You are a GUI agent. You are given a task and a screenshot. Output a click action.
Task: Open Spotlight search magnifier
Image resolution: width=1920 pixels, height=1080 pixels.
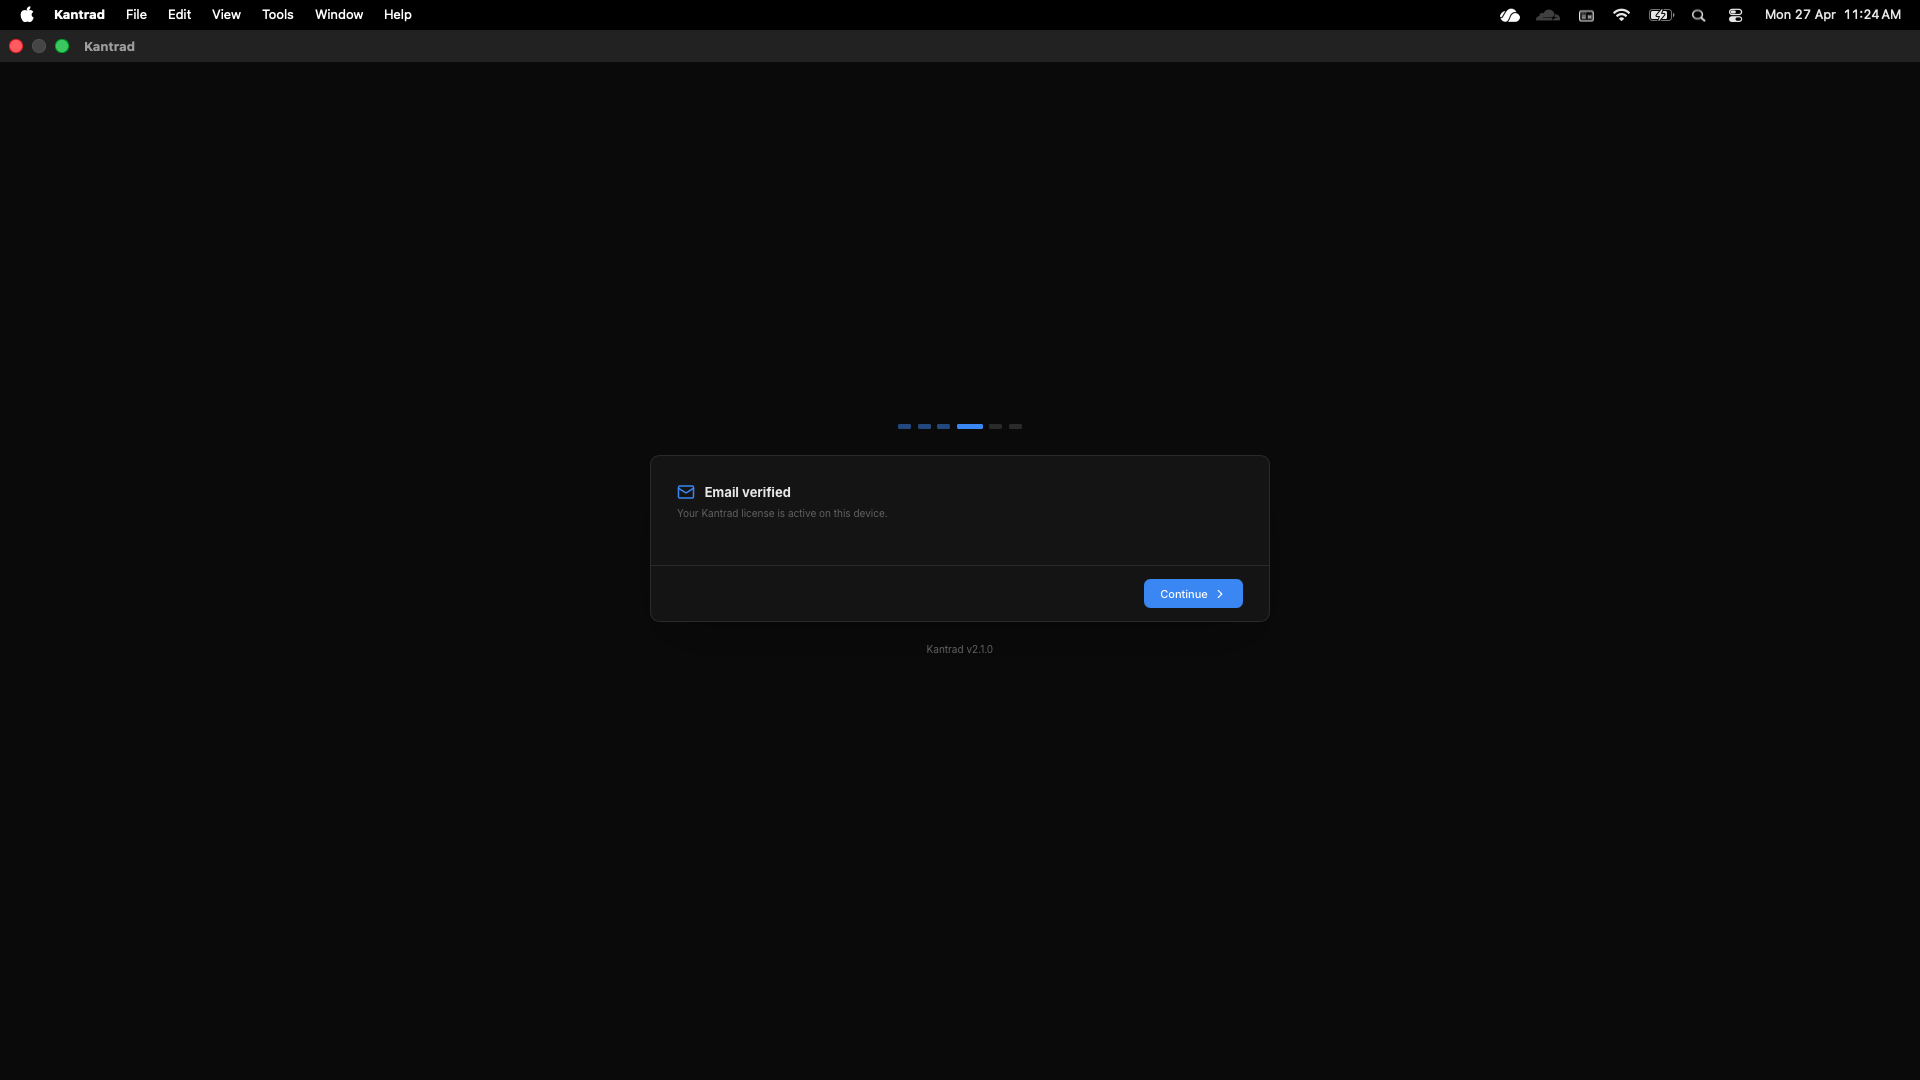pyautogui.click(x=1698, y=15)
